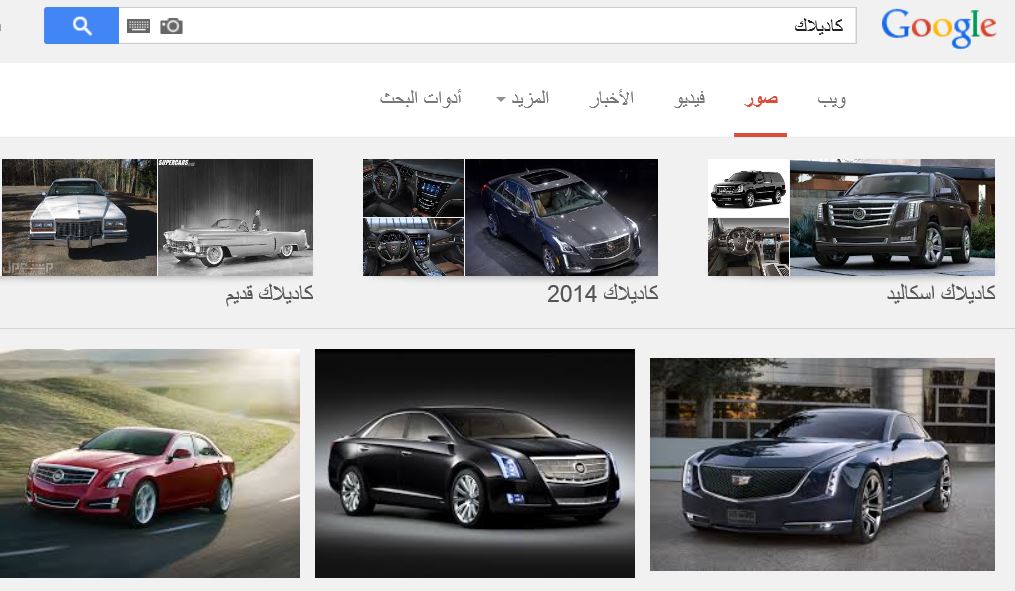
Task: Open black Cadillac XTS sedan result
Action: click(474, 463)
